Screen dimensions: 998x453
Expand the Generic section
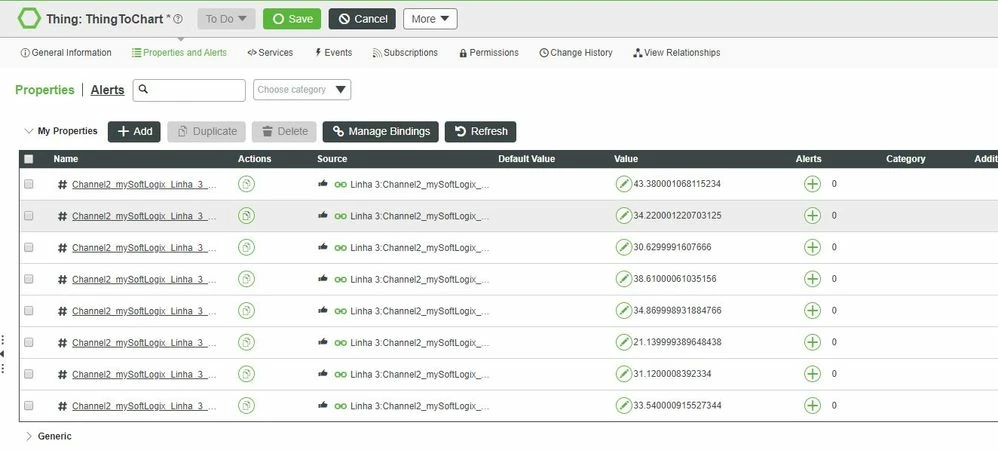[x=28, y=436]
